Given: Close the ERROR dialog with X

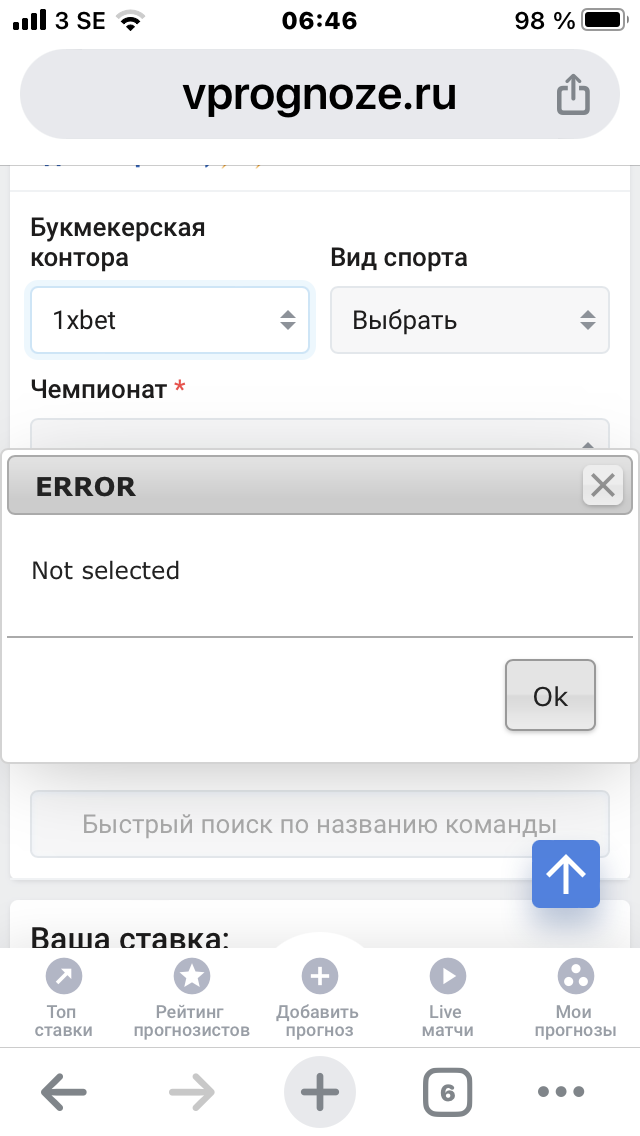Looking at the screenshot, I should (x=602, y=486).
